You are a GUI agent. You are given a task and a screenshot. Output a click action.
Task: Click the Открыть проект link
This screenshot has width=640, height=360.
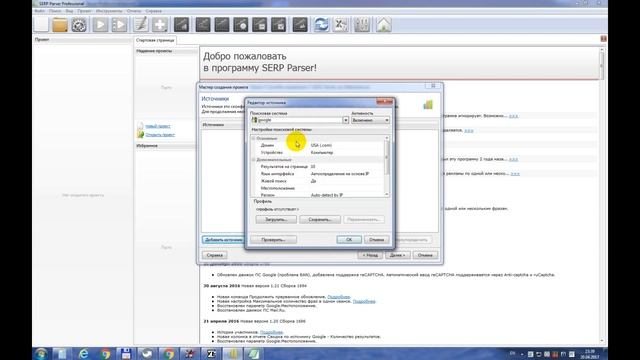(x=160, y=135)
